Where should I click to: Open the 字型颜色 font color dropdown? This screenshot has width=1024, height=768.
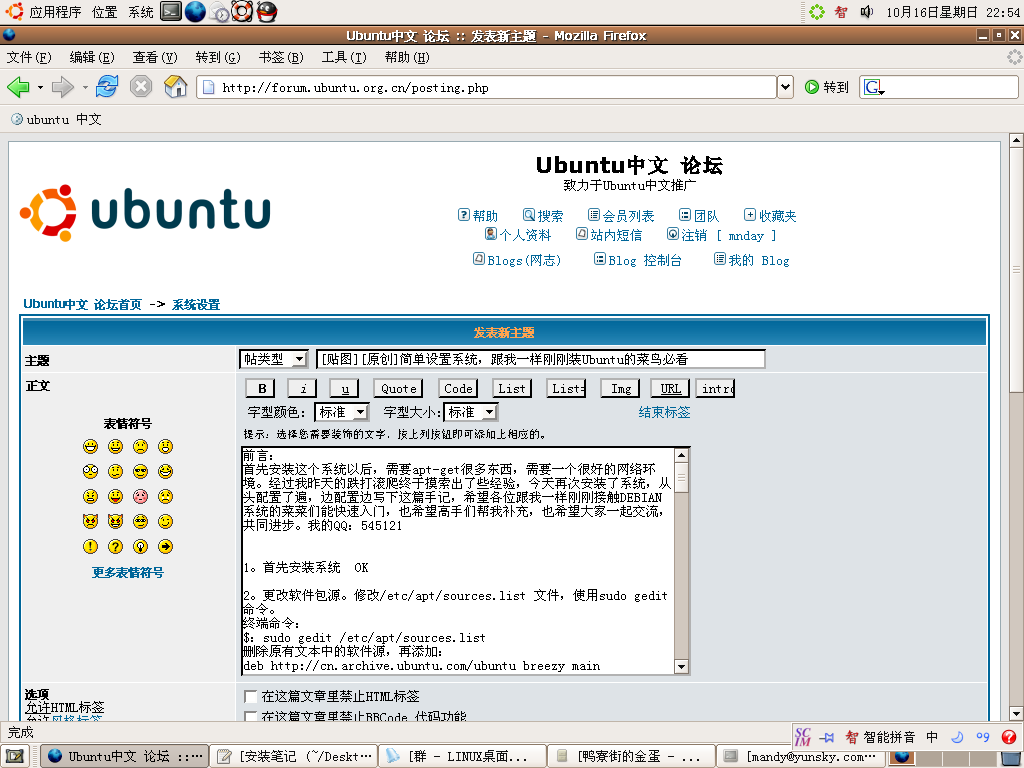coord(342,412)
